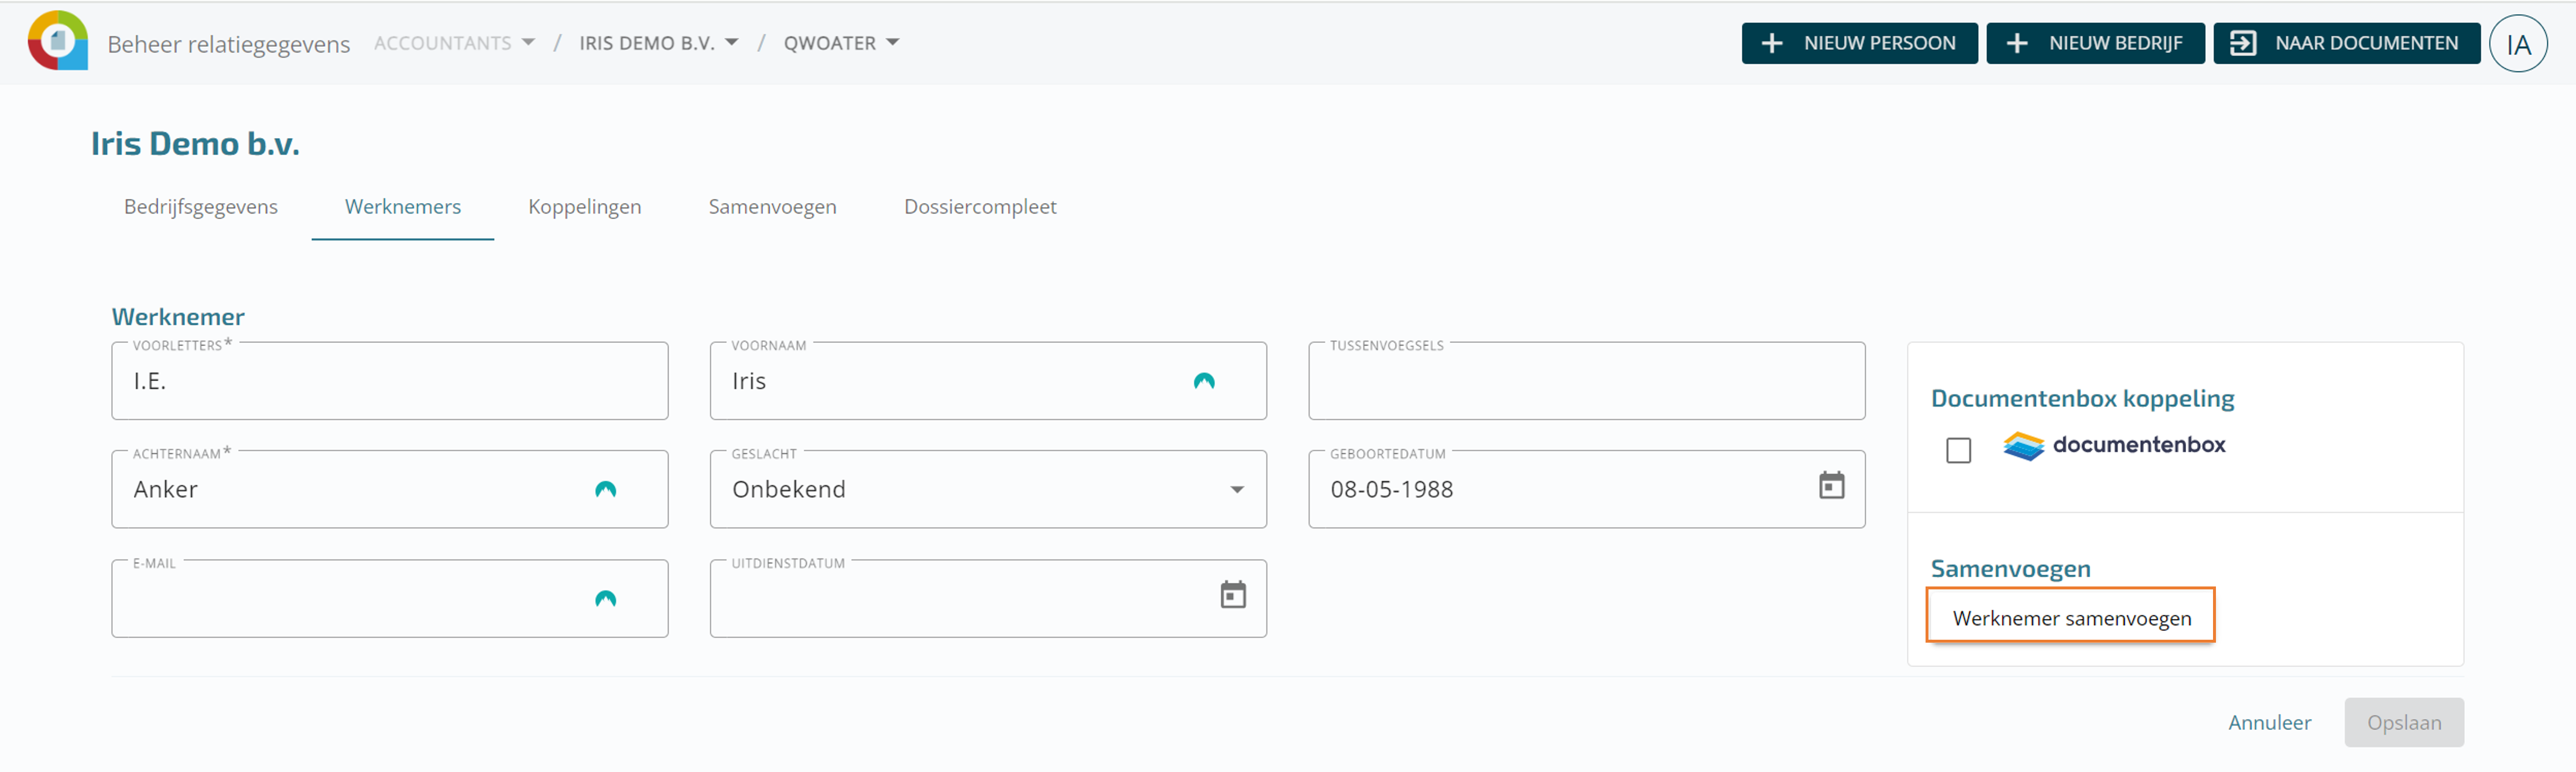Click the Documentenbox koppeling heading
This screenshot has height=772, width=2576.
pyautogui.click(x=2082, y=398)
